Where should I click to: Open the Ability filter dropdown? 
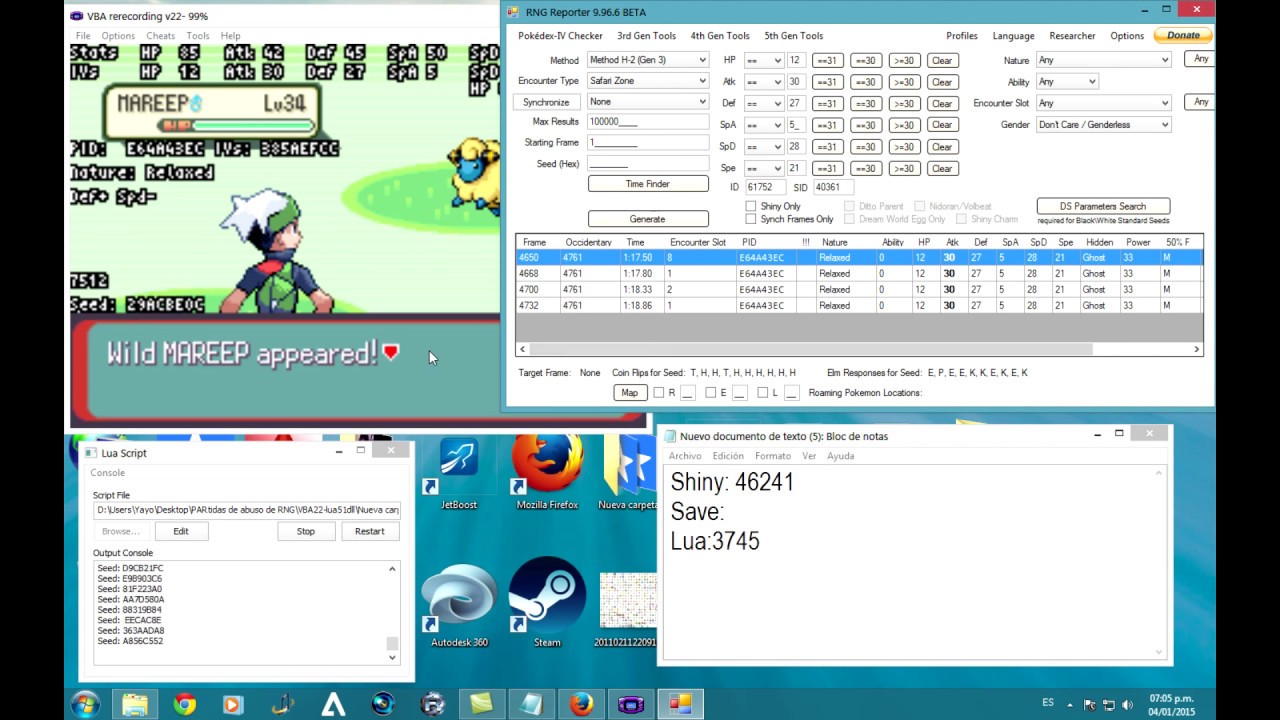coord(1067,82)
